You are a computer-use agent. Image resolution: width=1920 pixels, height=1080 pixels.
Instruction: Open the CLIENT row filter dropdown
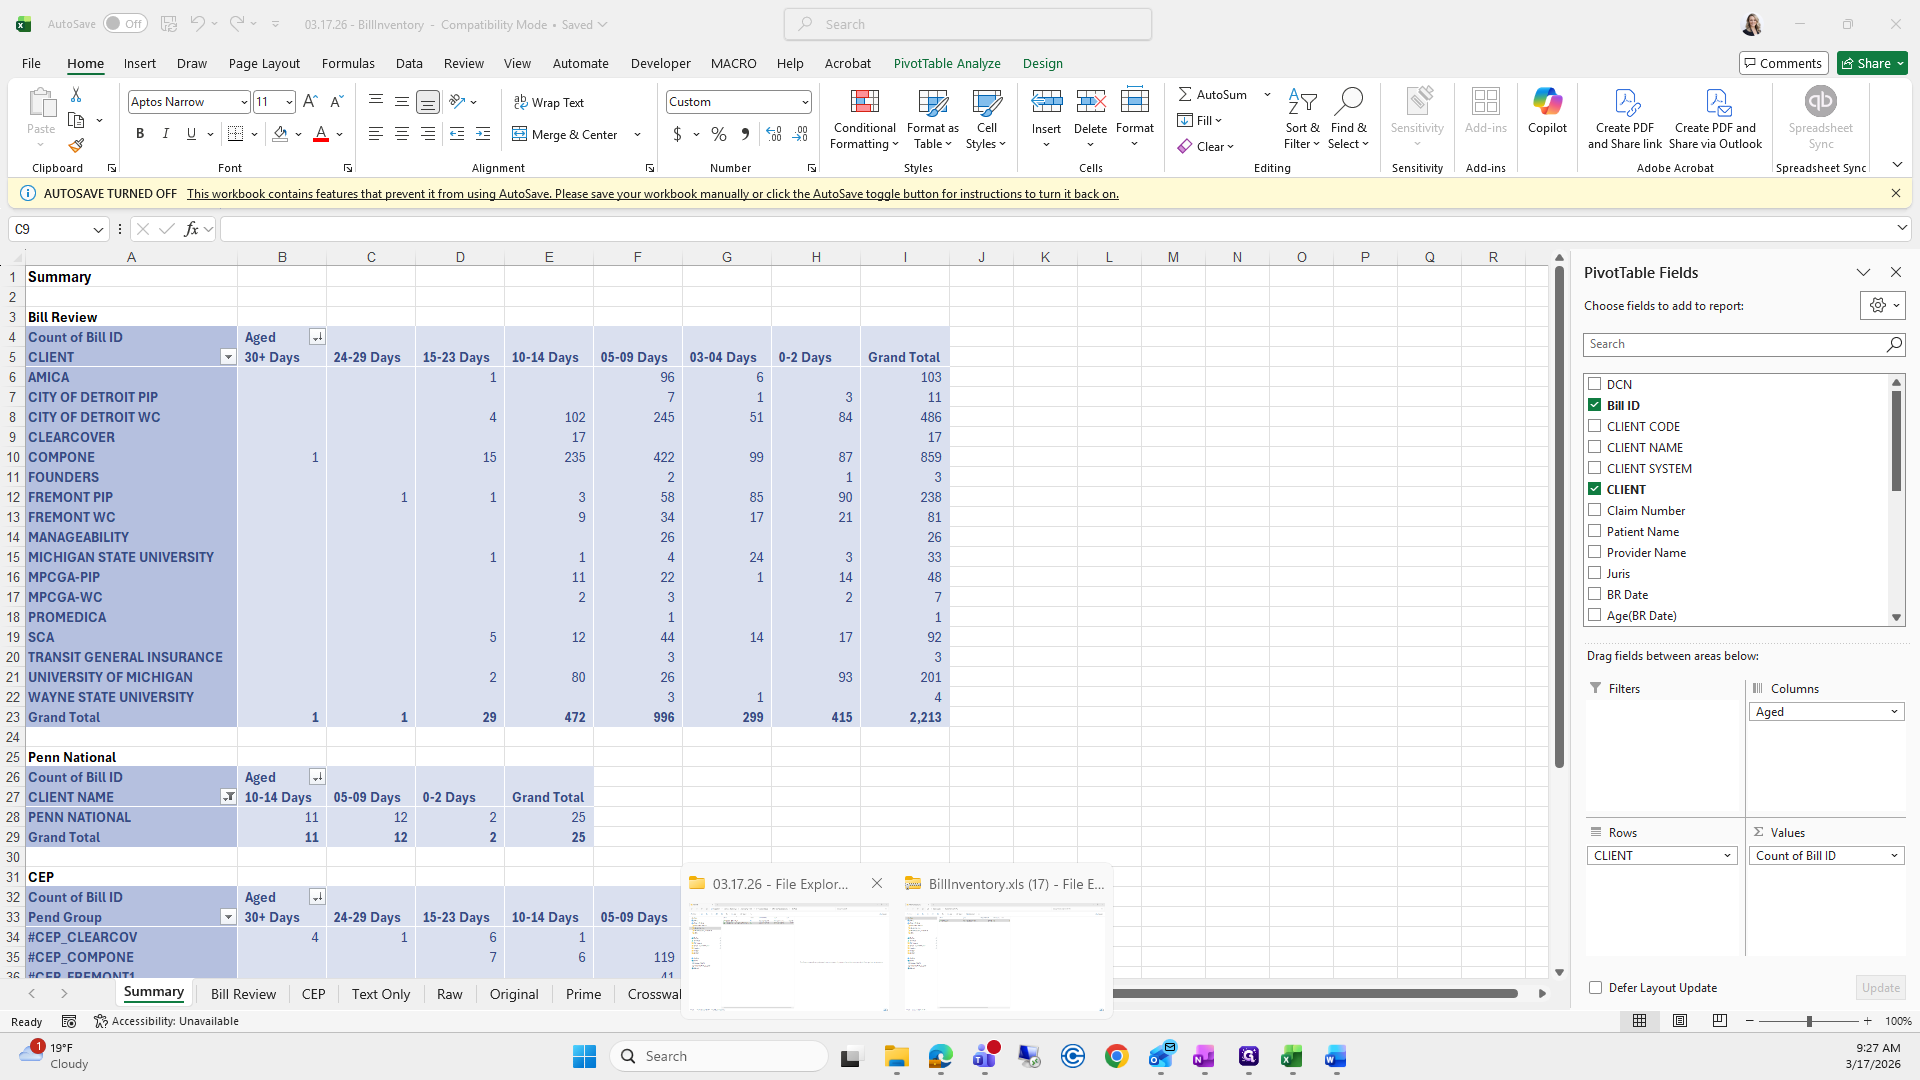[228, 357]
